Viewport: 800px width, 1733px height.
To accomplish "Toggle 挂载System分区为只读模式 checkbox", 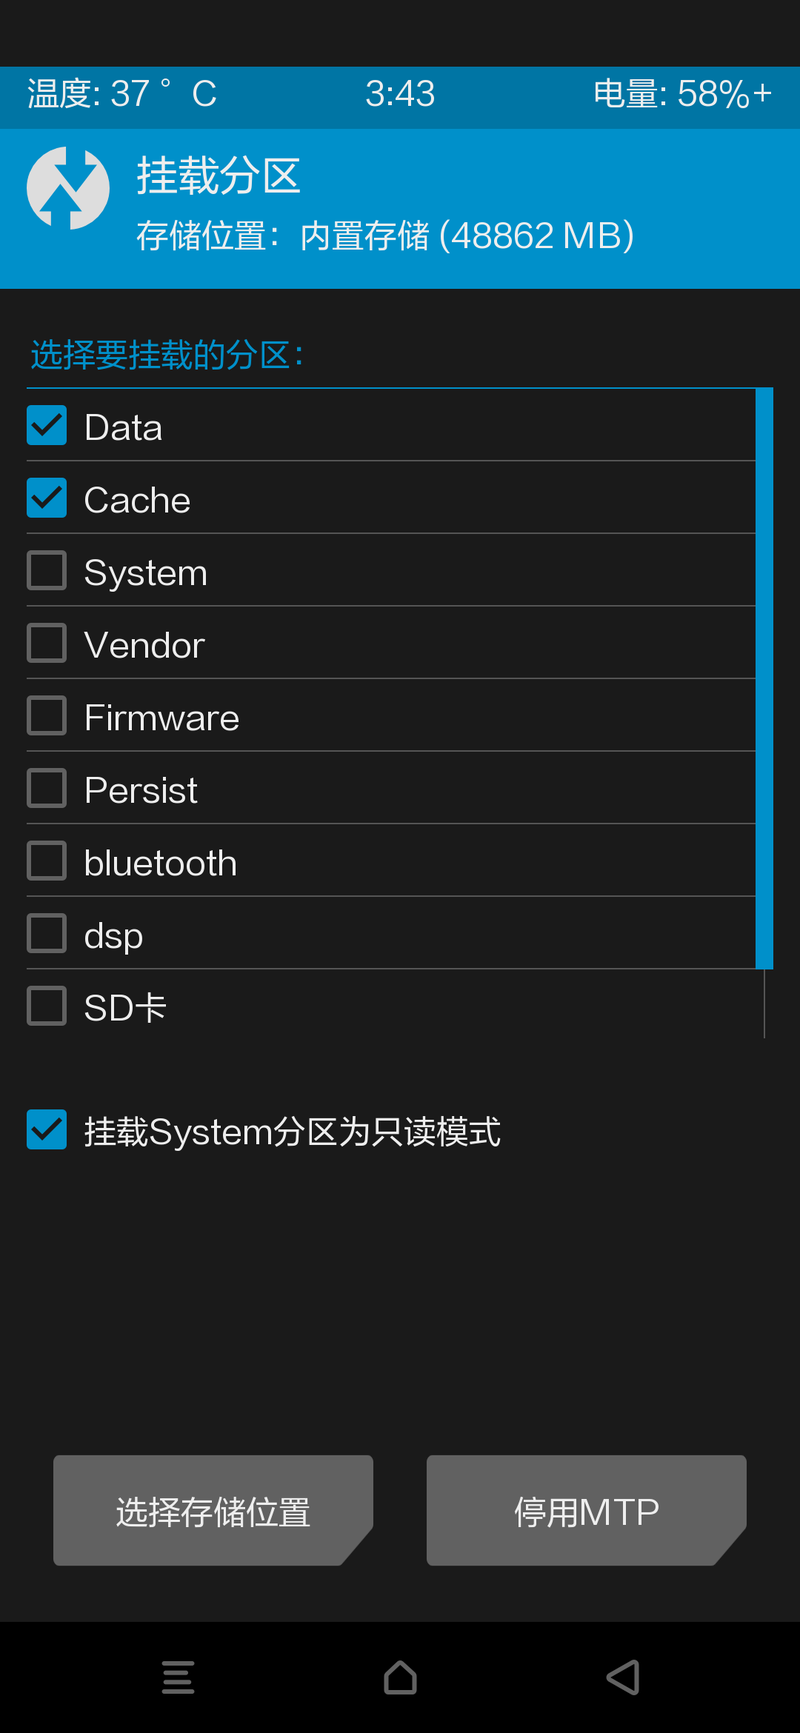I will pos(47,1130).
